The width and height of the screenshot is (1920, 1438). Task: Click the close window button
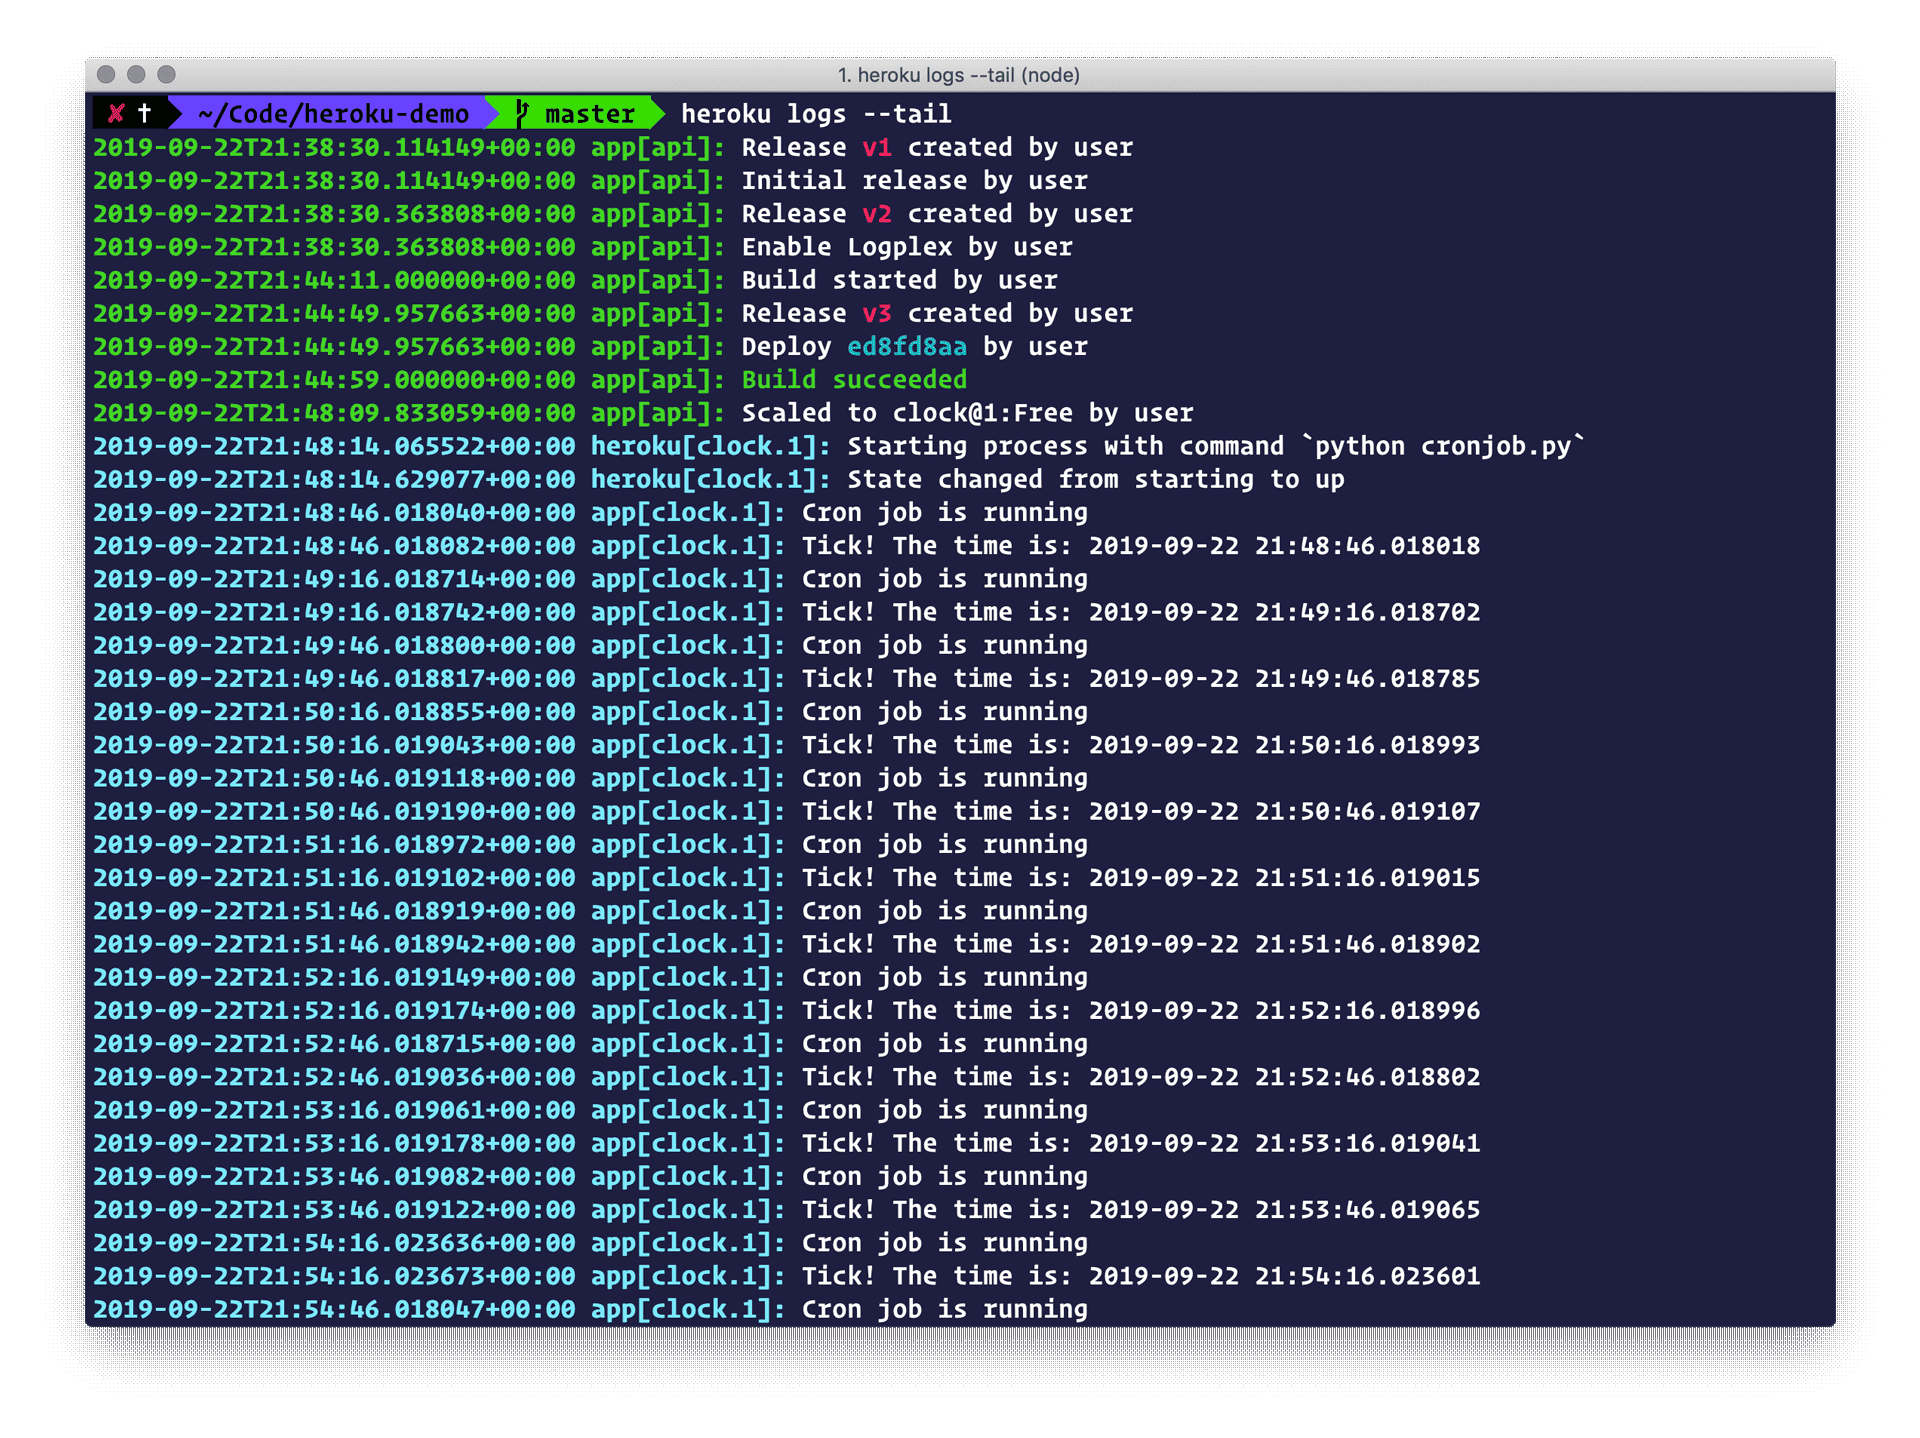[106, 75]
